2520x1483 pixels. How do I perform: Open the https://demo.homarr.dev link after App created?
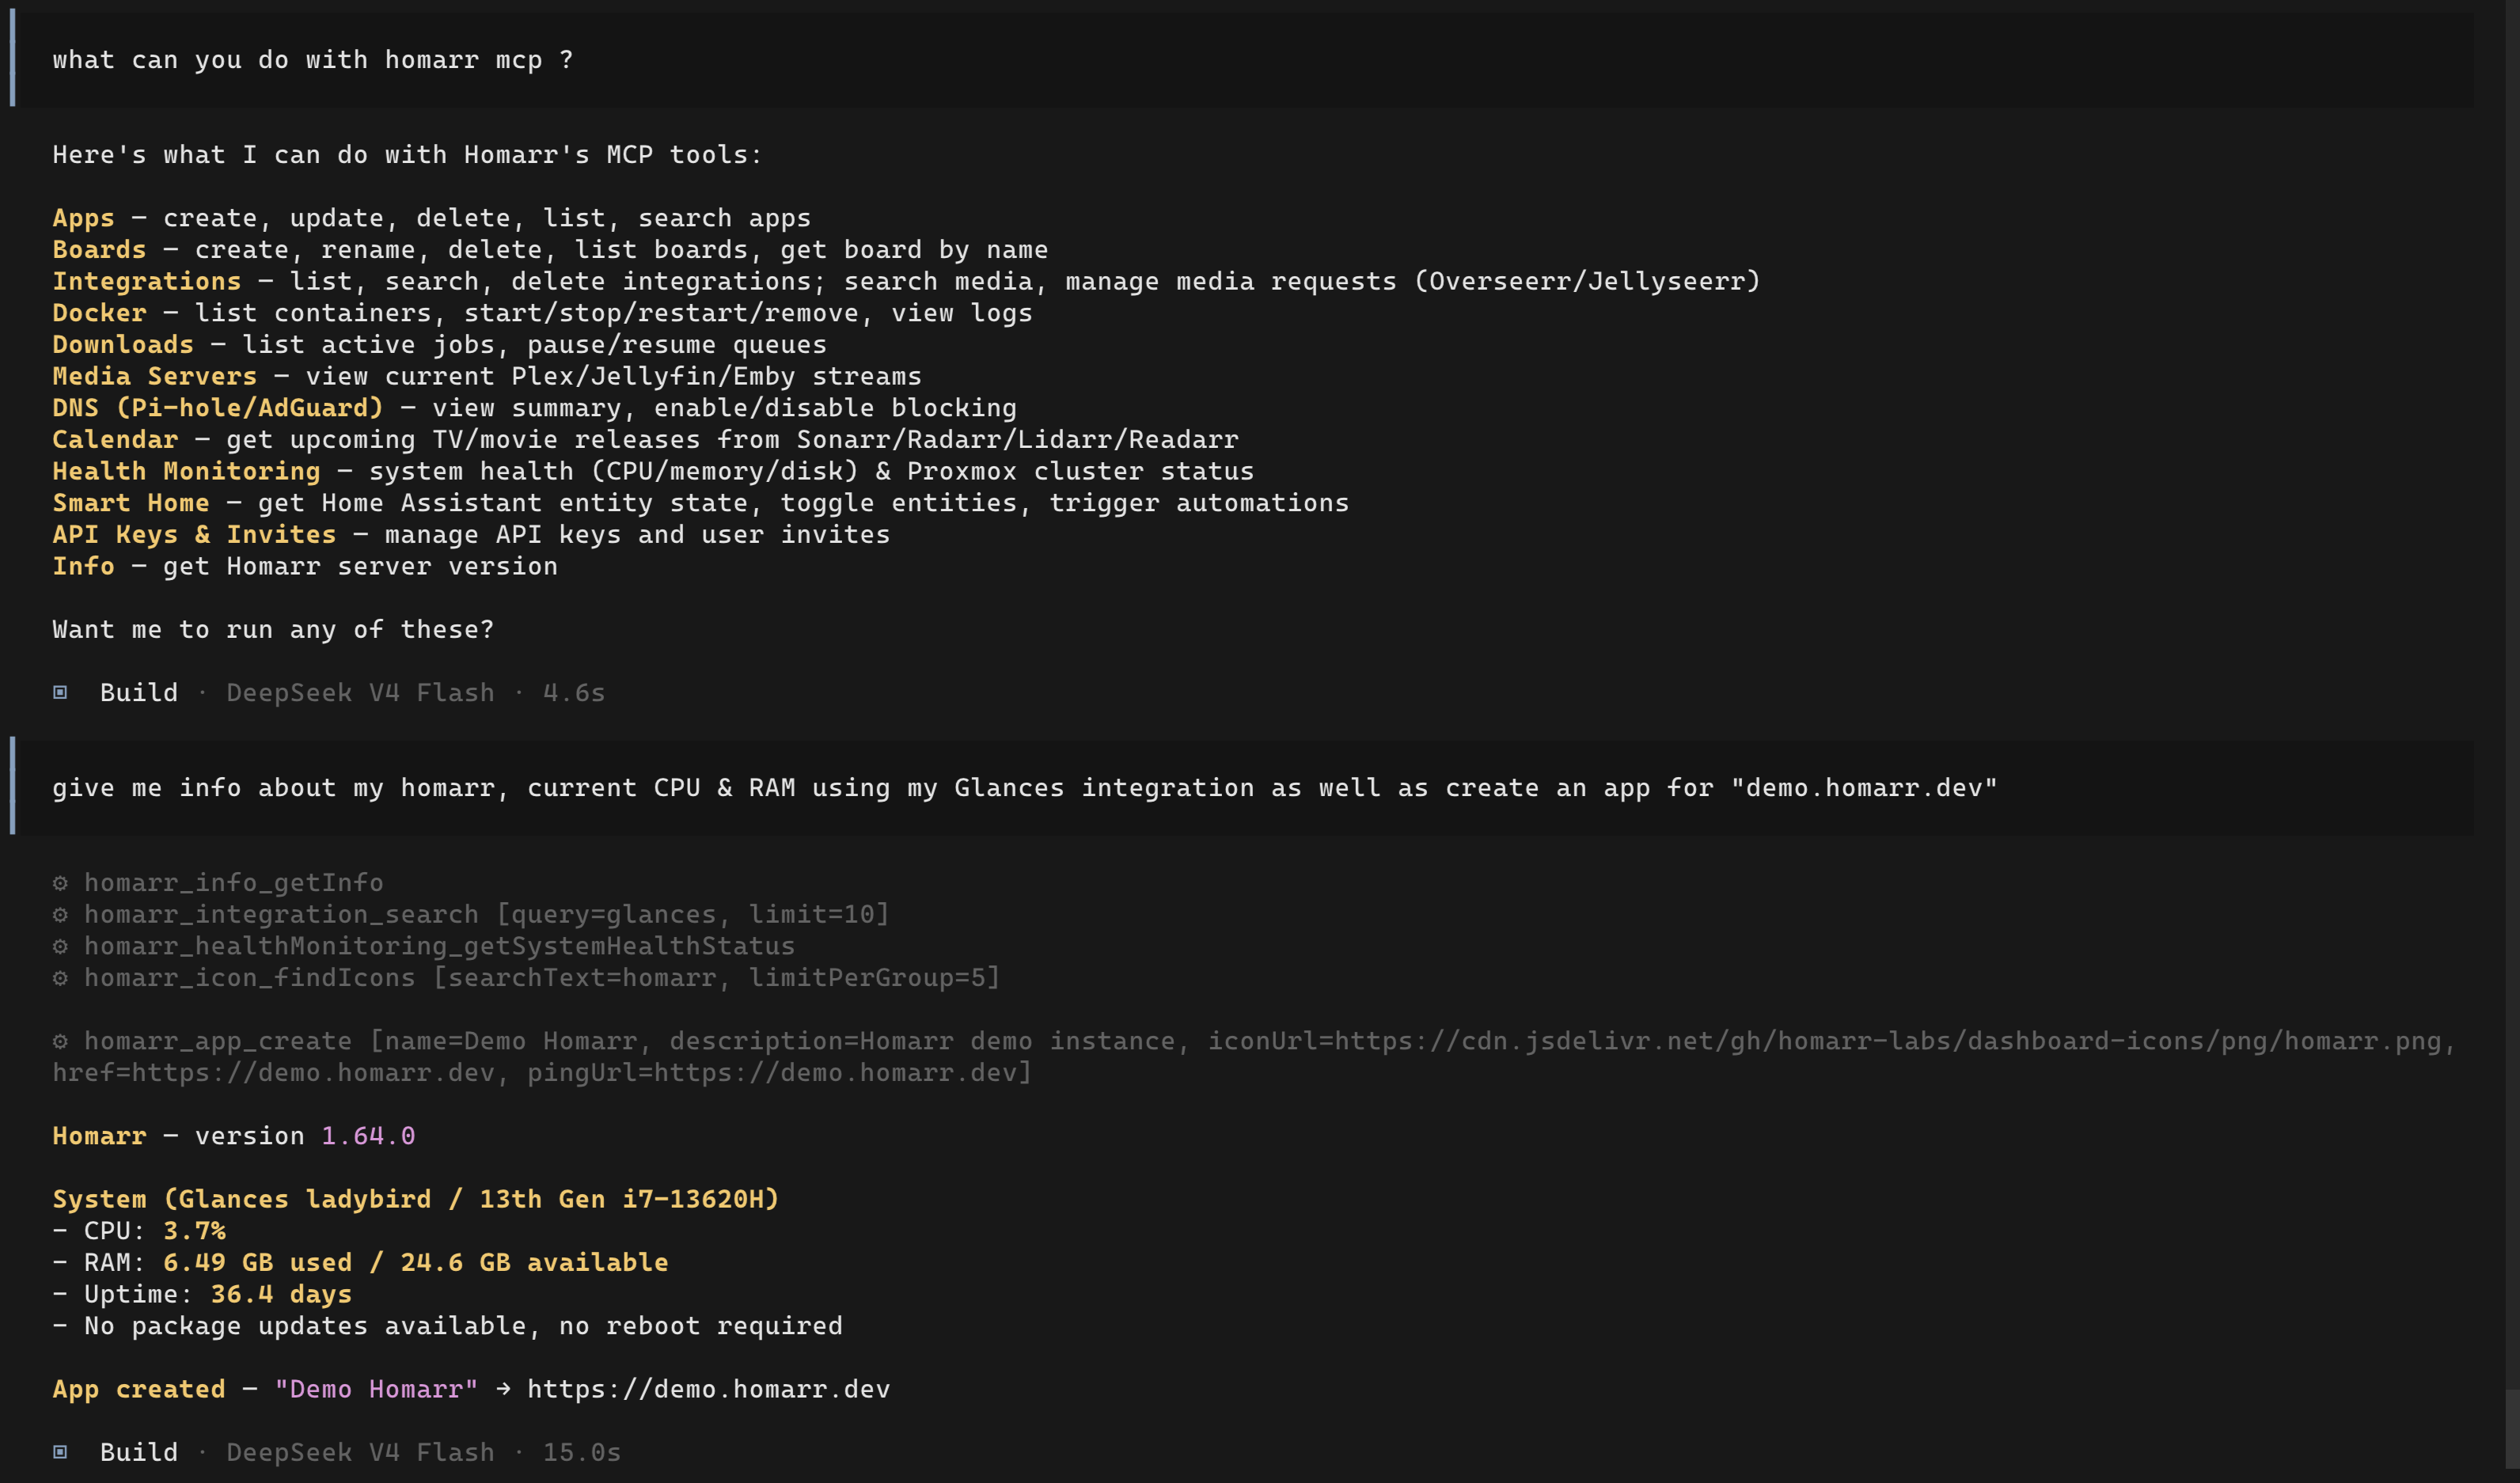coord(708,1390)
